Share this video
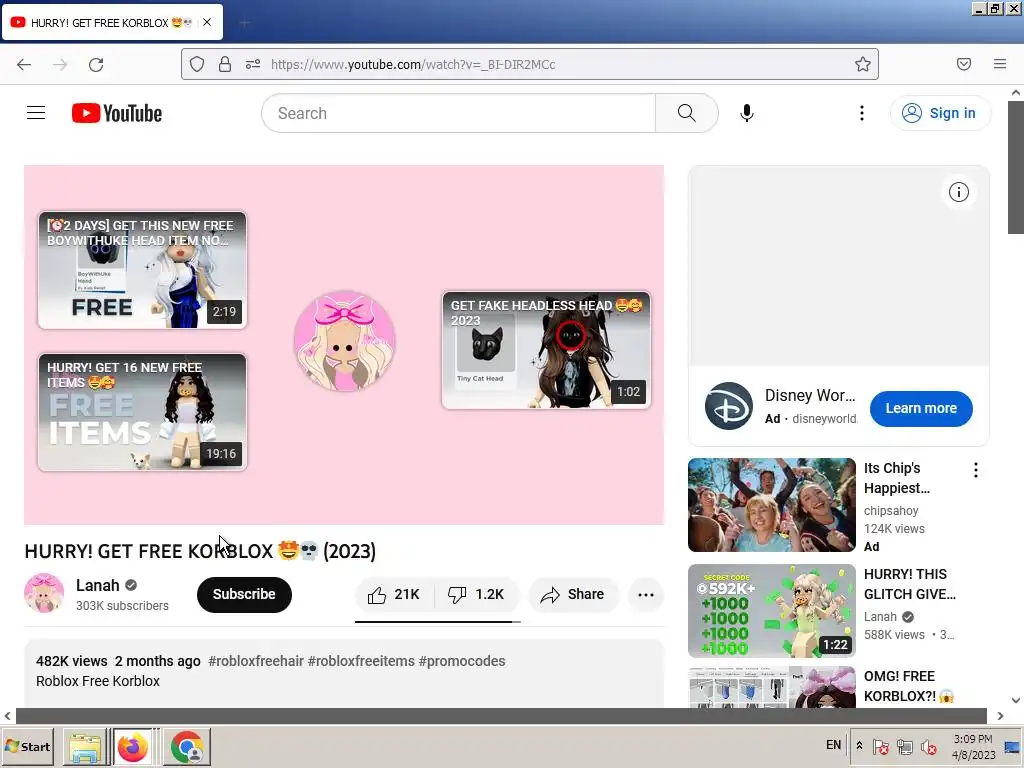Screen dimensions: 1024x768 click(573, 594)
